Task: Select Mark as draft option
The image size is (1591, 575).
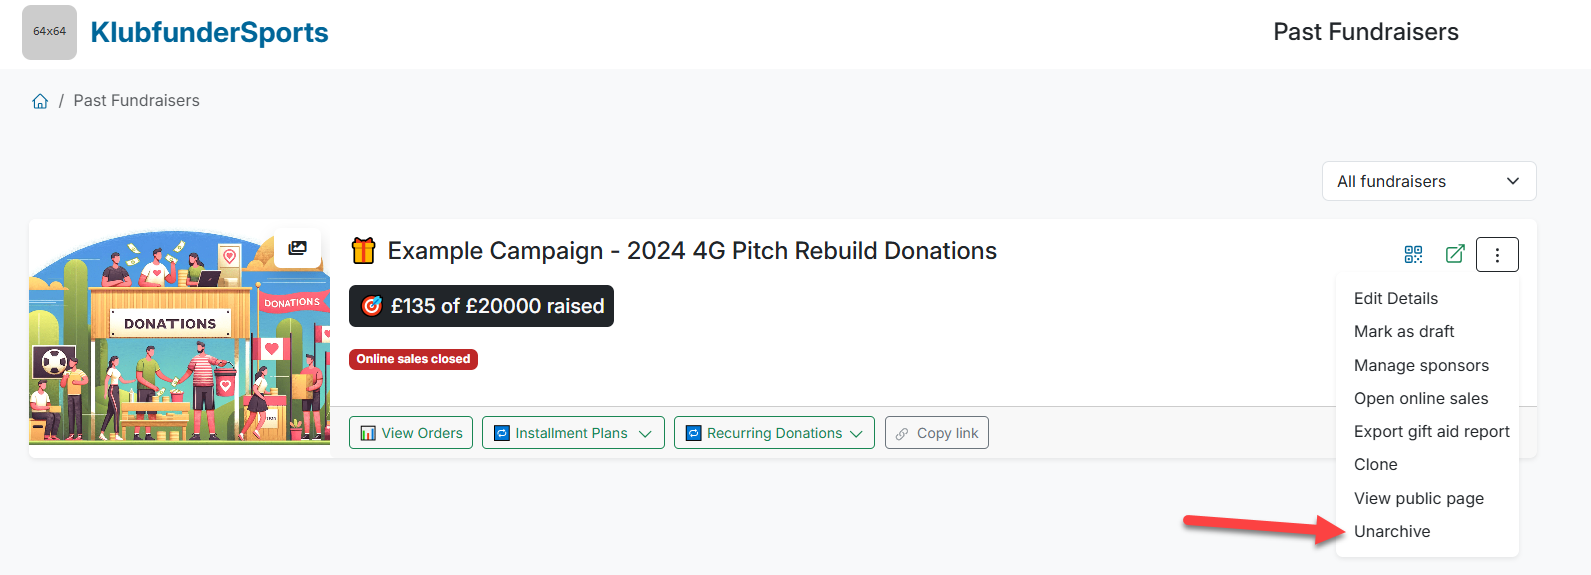Action: pyautogui.click(x=1404, y=331)
